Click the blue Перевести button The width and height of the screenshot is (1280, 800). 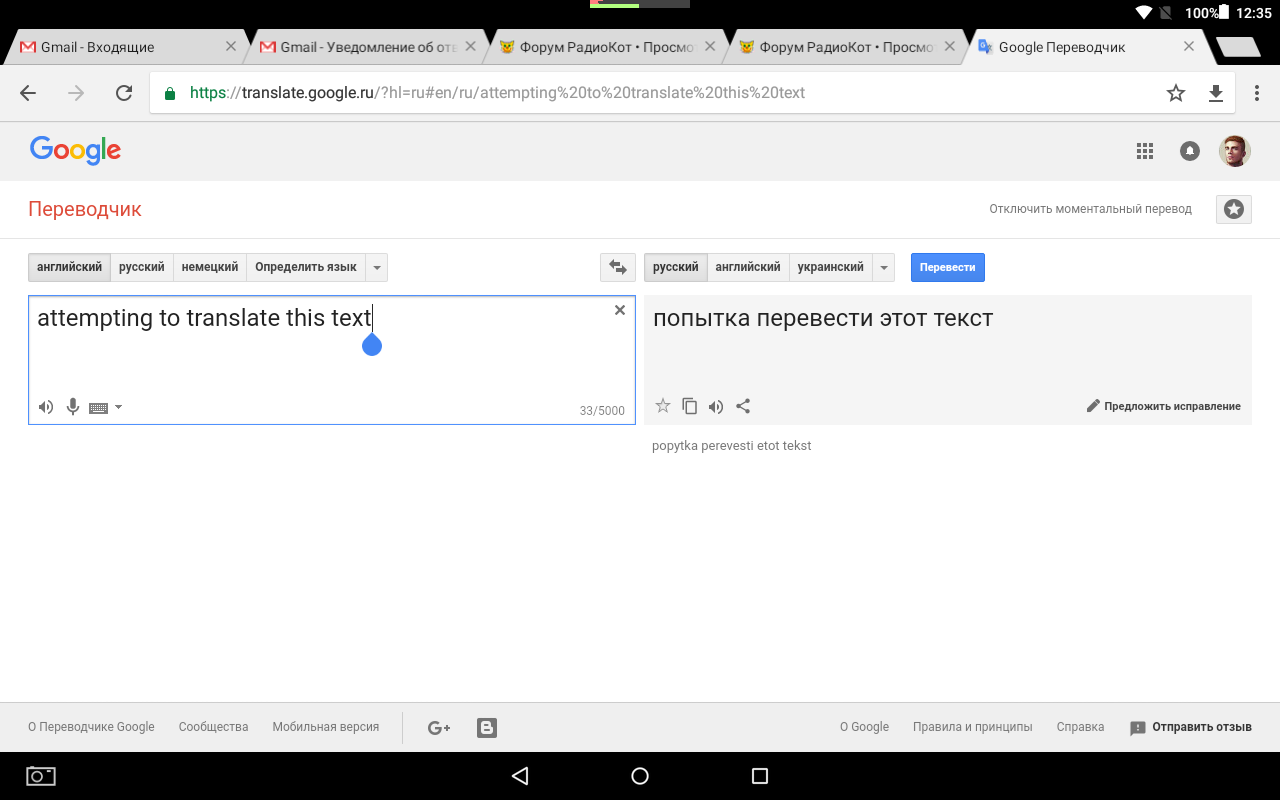[x=948, y=267]
